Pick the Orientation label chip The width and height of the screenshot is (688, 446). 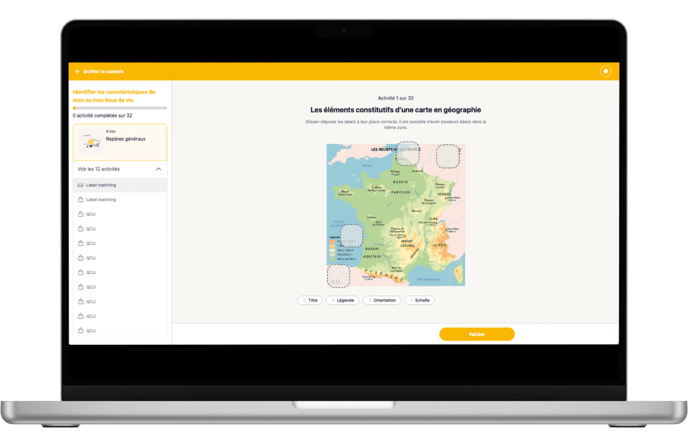click(x=382, y=300)
